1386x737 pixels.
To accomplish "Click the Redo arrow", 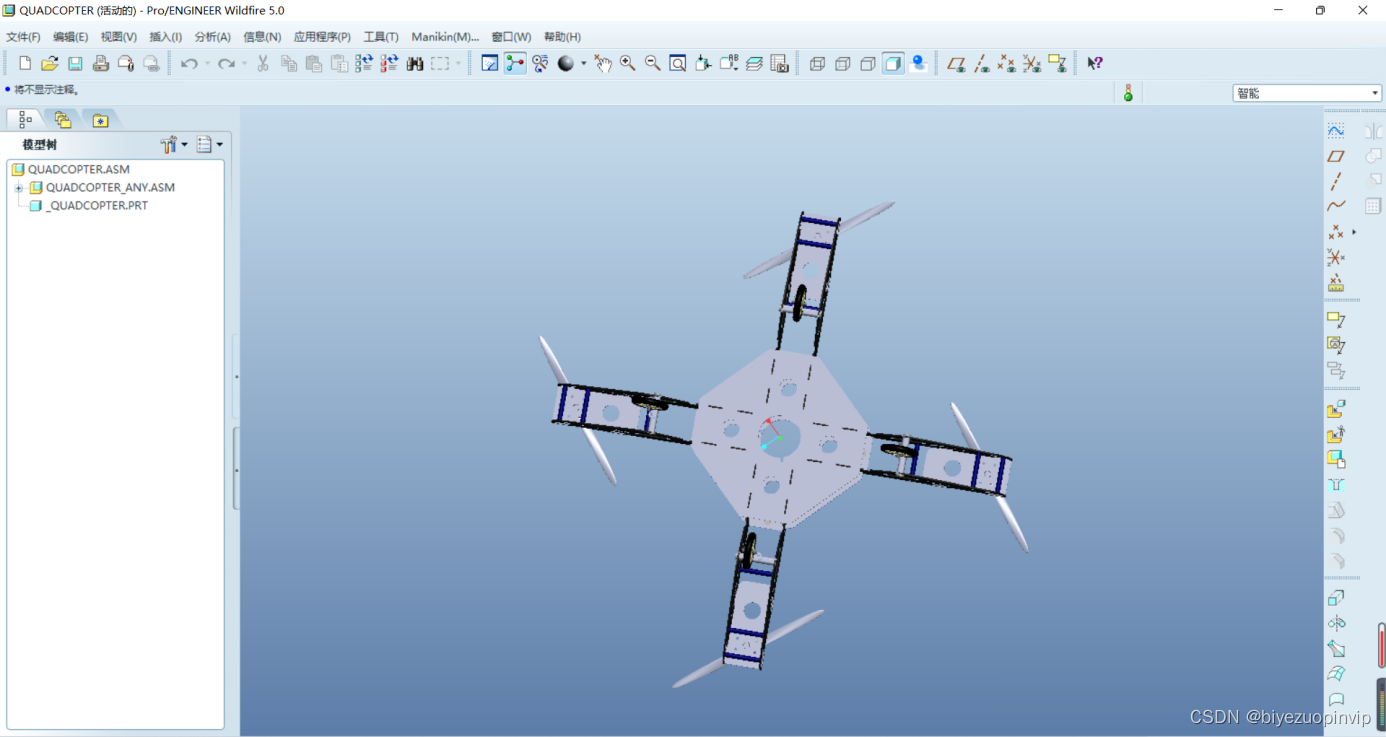I will click(x=226, y=63).
